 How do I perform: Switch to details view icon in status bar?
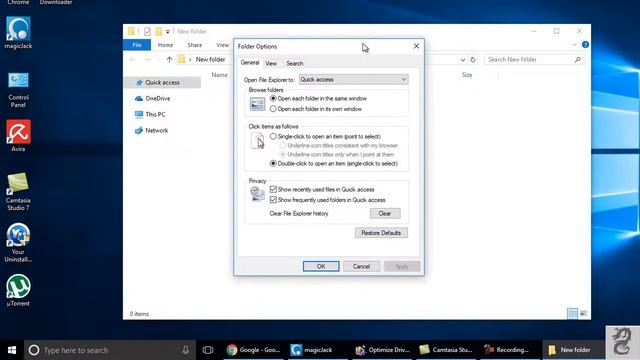[572, 313]
